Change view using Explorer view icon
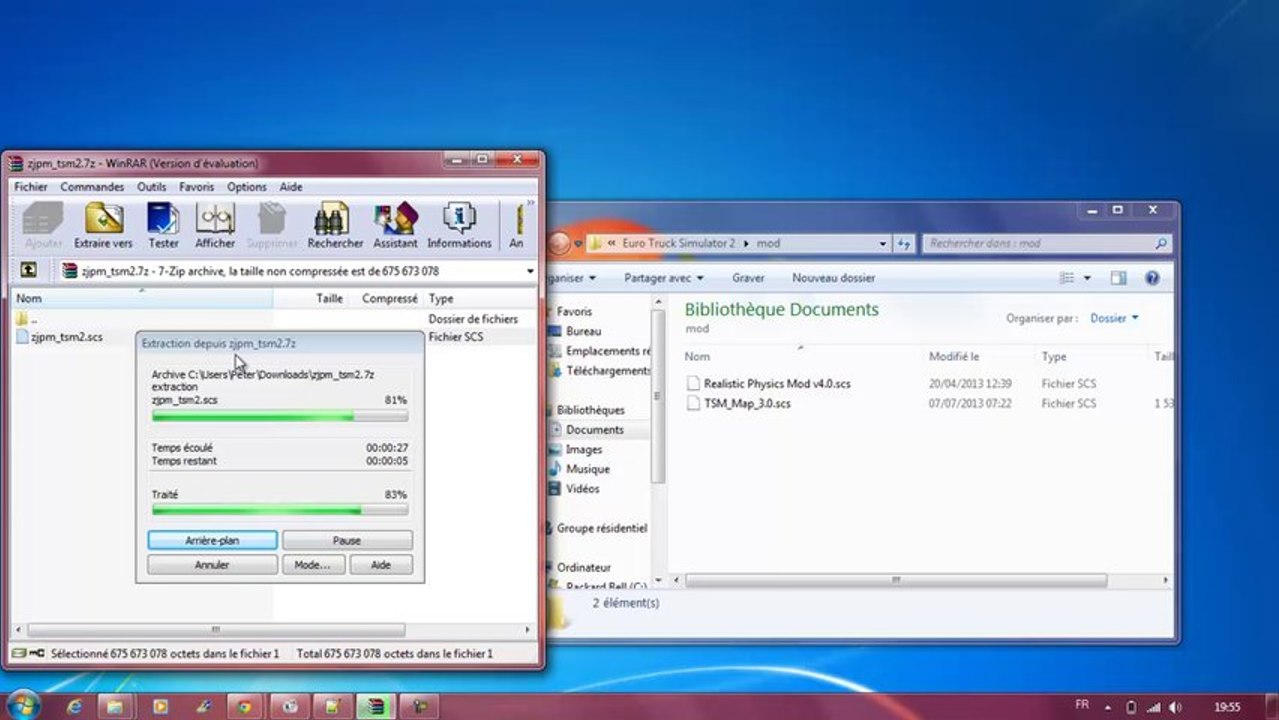 click(1067, 278)
